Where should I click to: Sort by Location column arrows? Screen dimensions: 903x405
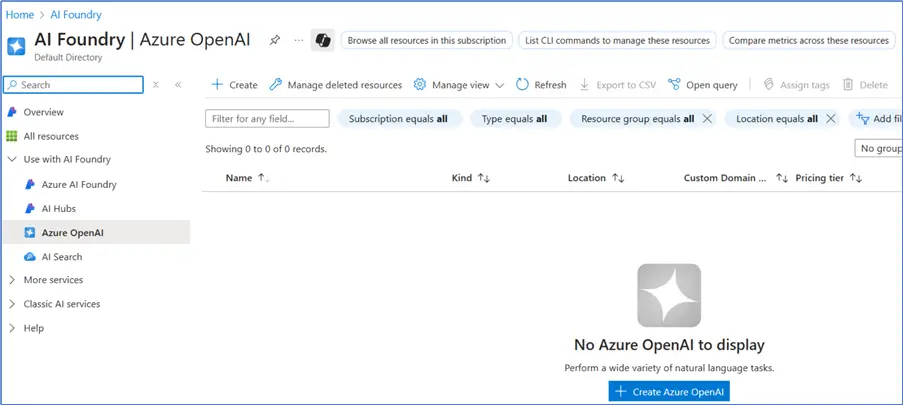[x=618, y=179]
